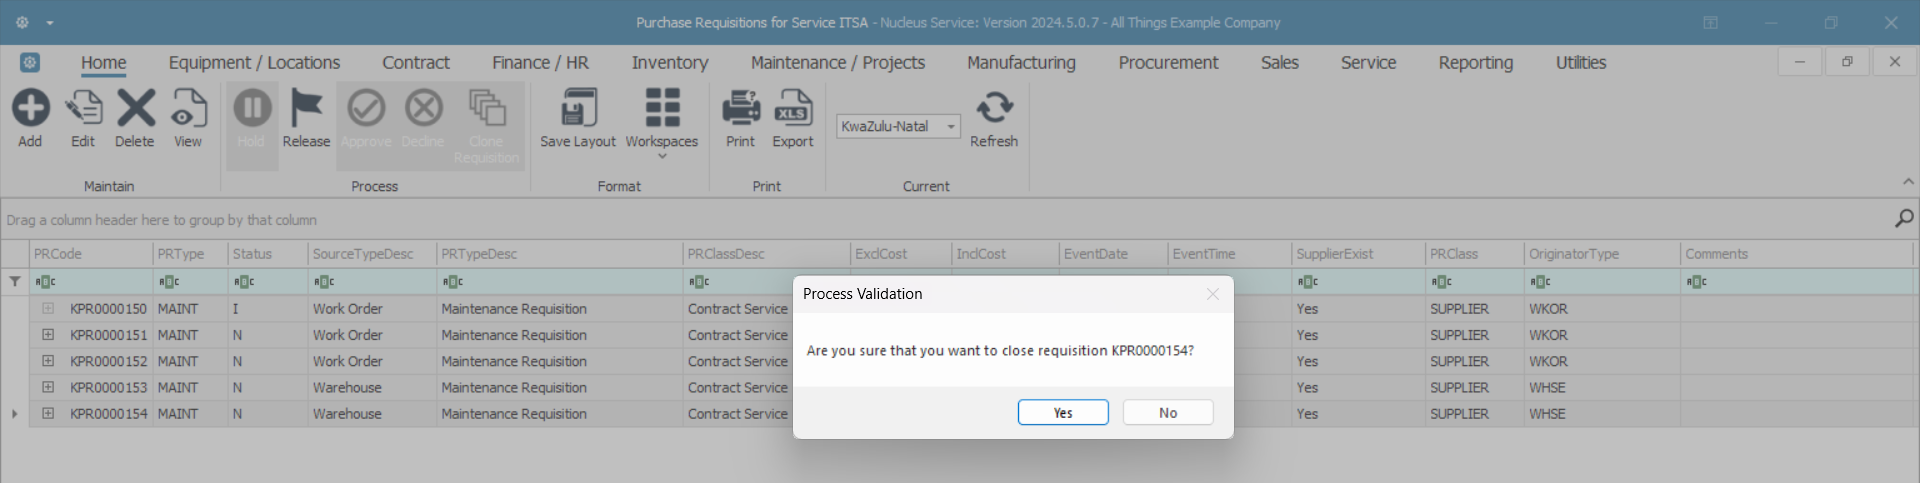Open the Procurement menu tab
This screenshot has height=483, width=1920.
pyautogui.click(x=1168, y=63)
